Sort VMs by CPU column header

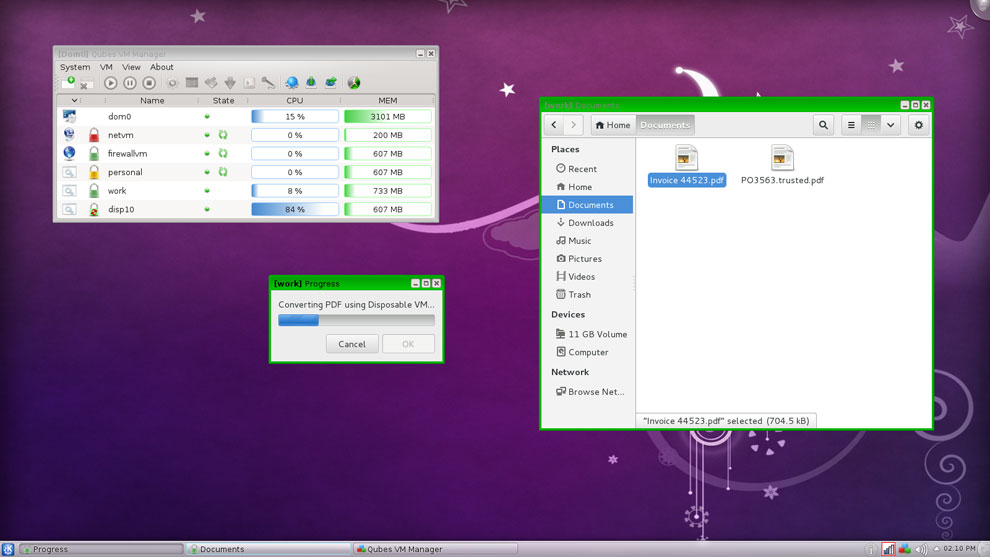(x=295, y=100)
